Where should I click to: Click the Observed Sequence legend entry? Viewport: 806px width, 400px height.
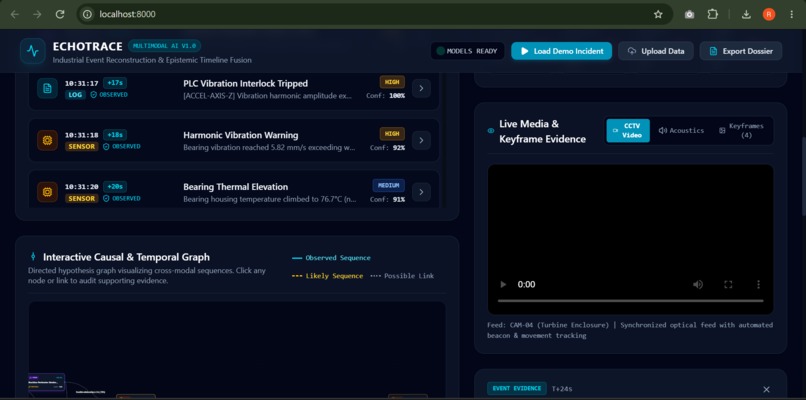(331, 258)
